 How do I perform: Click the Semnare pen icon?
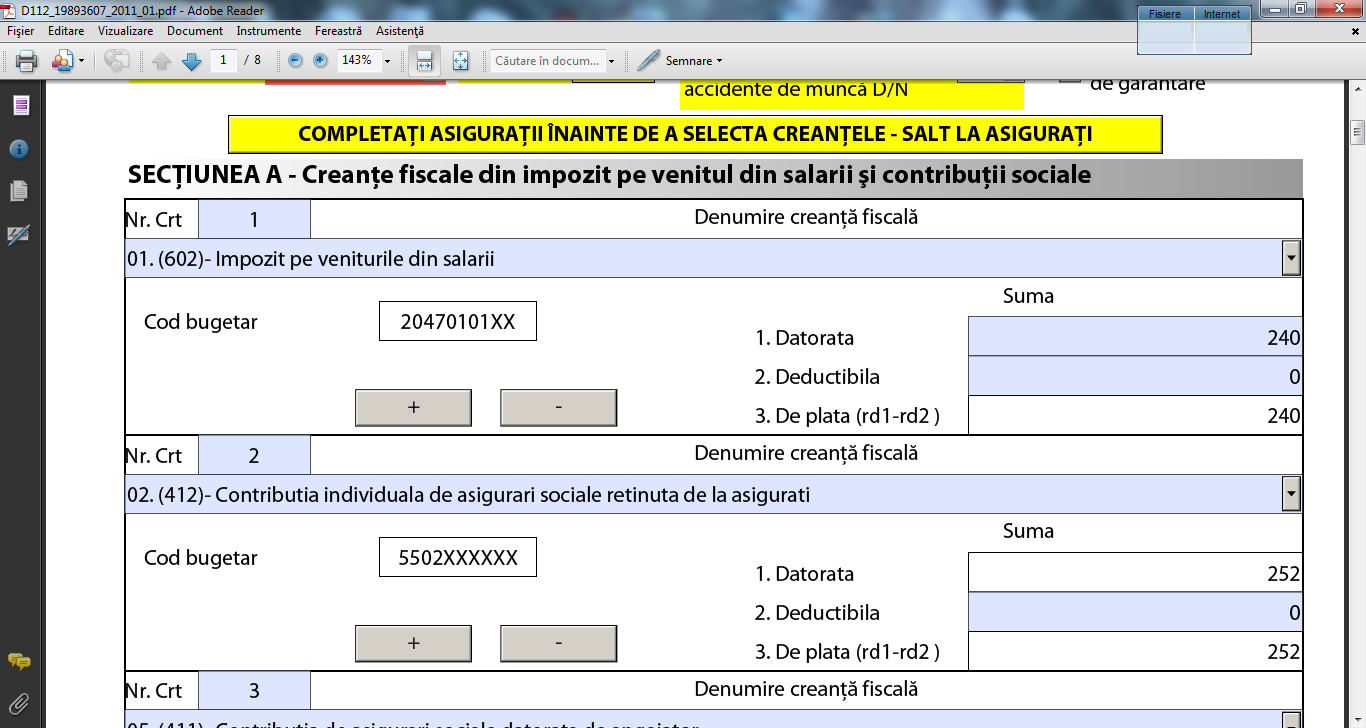(649, 60)
